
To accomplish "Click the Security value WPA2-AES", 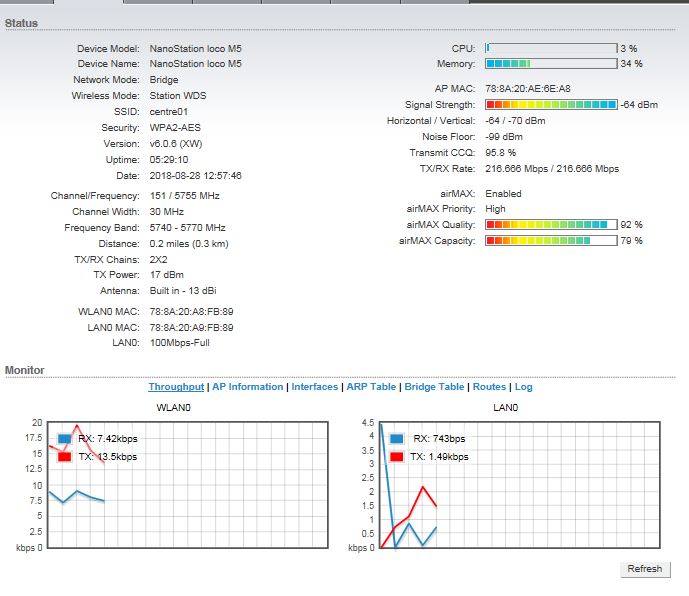I will pos(175,128).
